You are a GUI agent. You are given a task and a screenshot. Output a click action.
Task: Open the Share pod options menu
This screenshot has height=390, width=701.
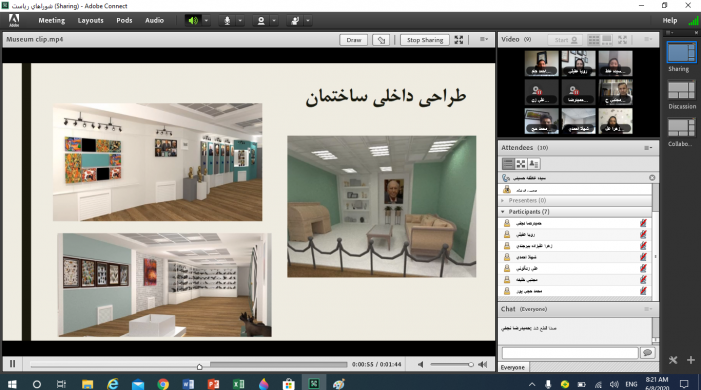click(484, 39)
